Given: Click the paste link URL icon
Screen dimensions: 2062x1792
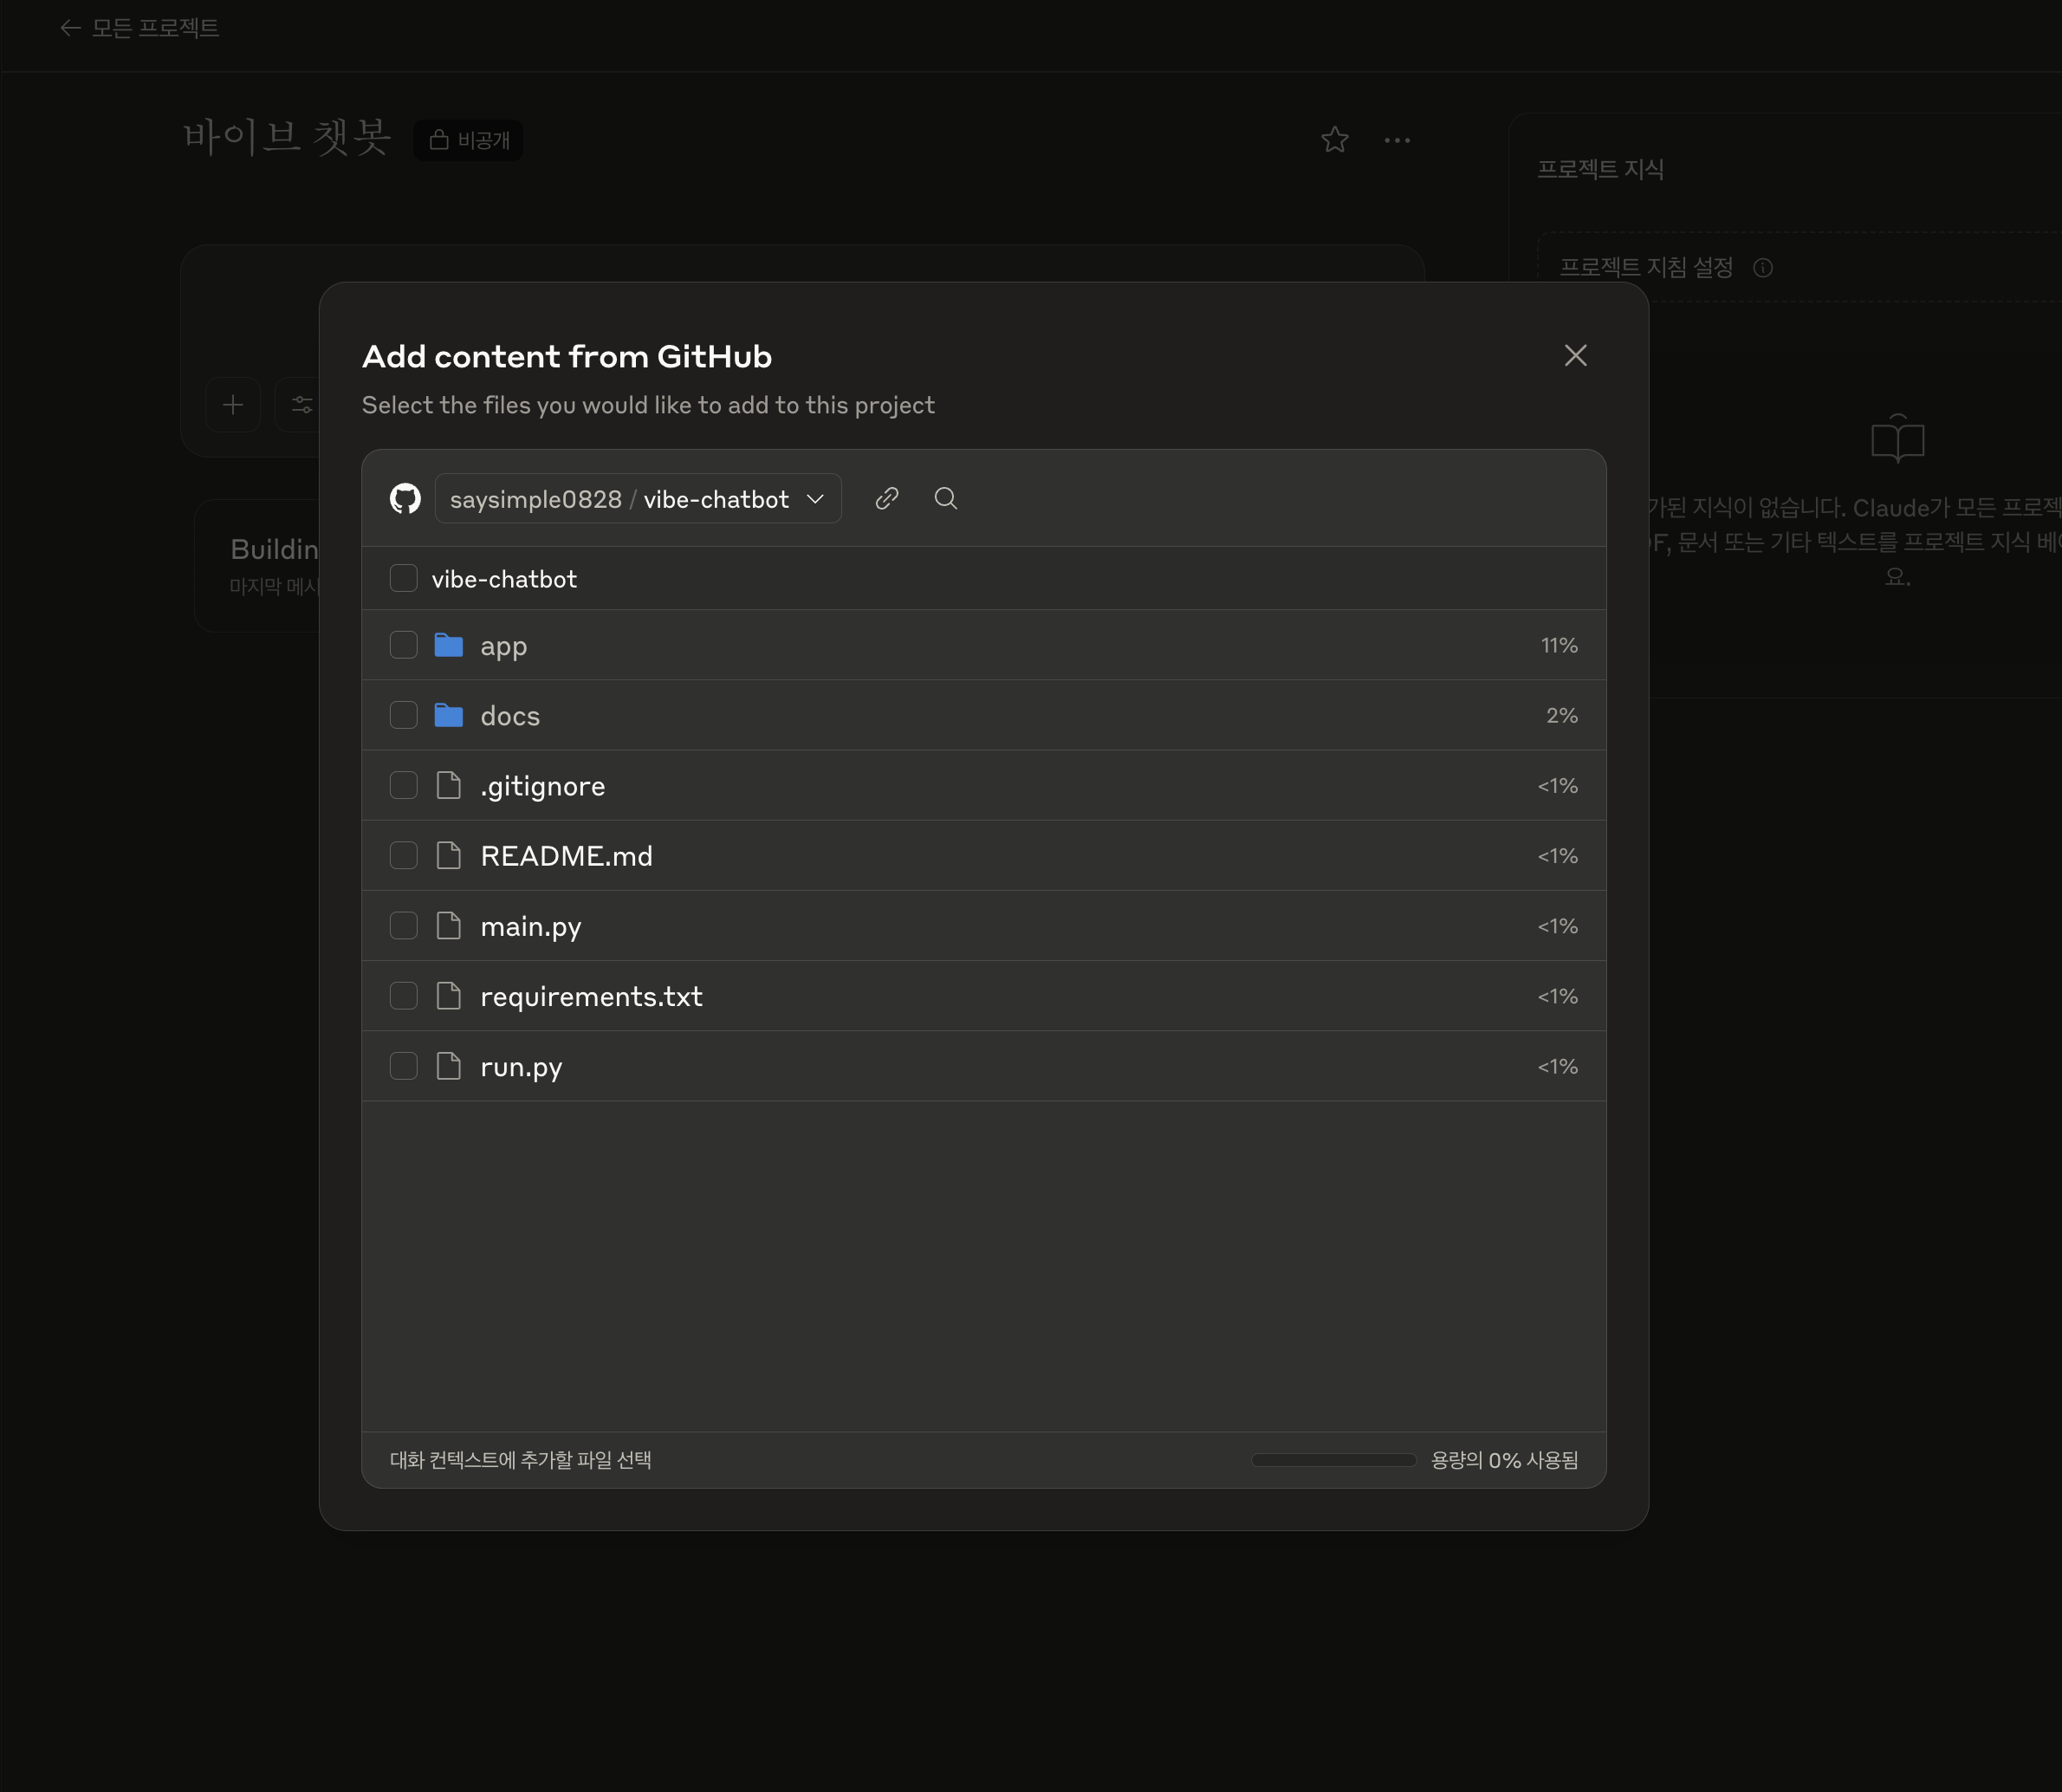Looking at the screenshot, I should tap(887, 498).
